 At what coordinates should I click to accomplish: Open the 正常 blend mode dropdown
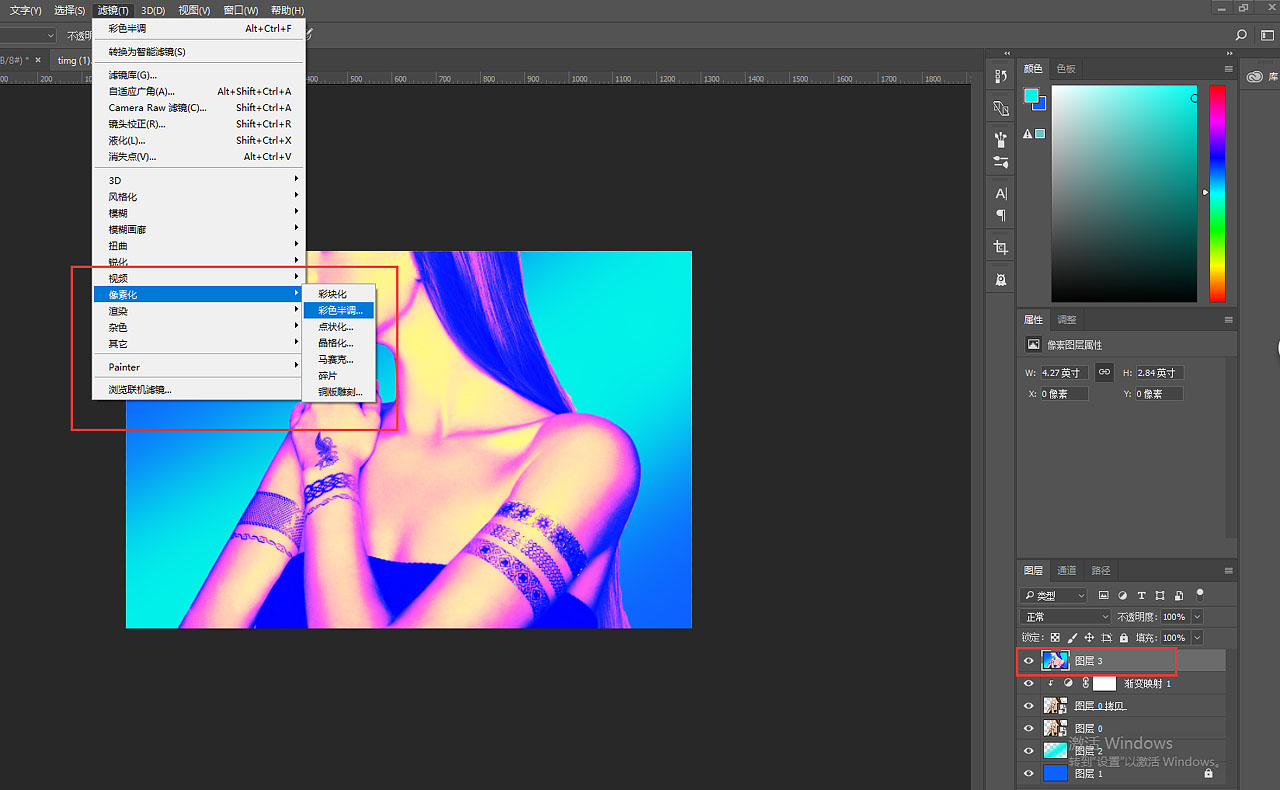pos(1065,616)
